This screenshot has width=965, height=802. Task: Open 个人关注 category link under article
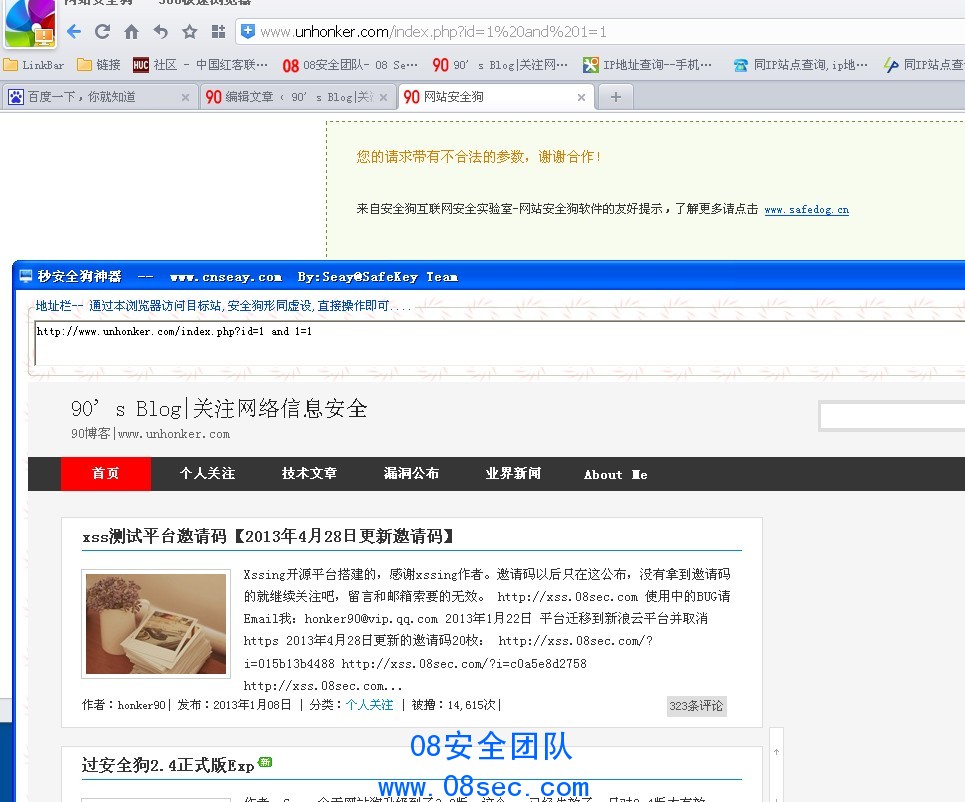point(369,705)
